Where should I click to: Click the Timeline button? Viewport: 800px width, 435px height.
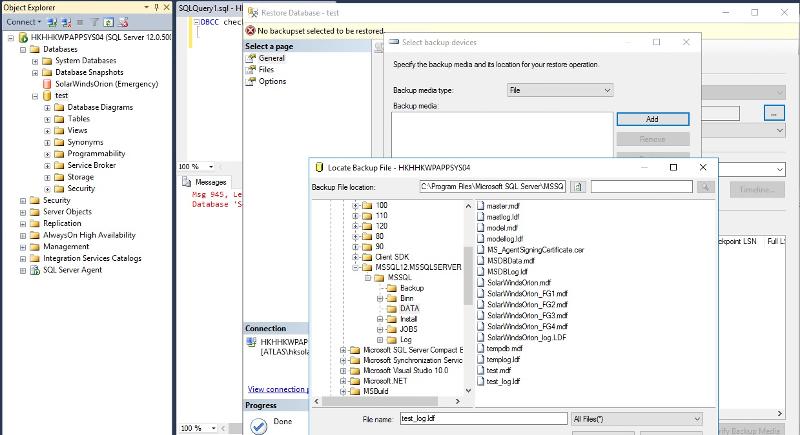pyautogui.click(x=757, y=189)
